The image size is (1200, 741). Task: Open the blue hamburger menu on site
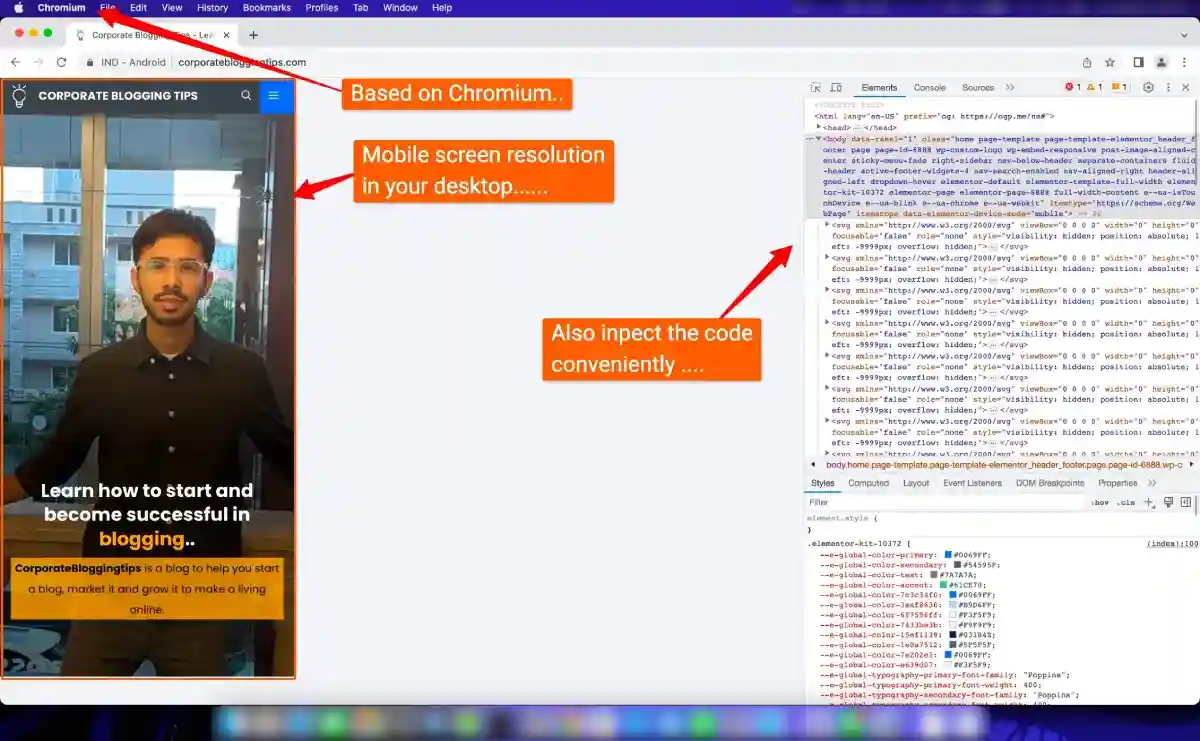274,96
